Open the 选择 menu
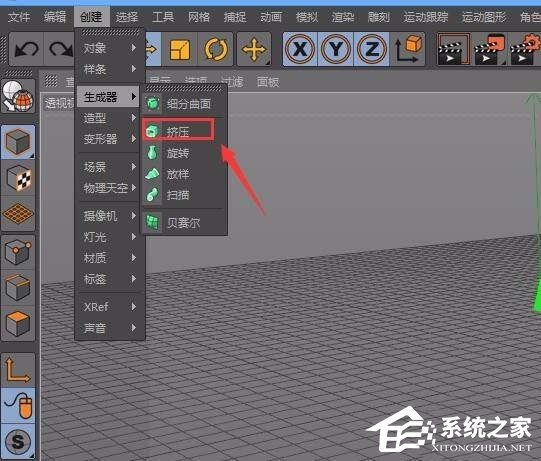Screen dimensions: 541x461 (127, 17)
